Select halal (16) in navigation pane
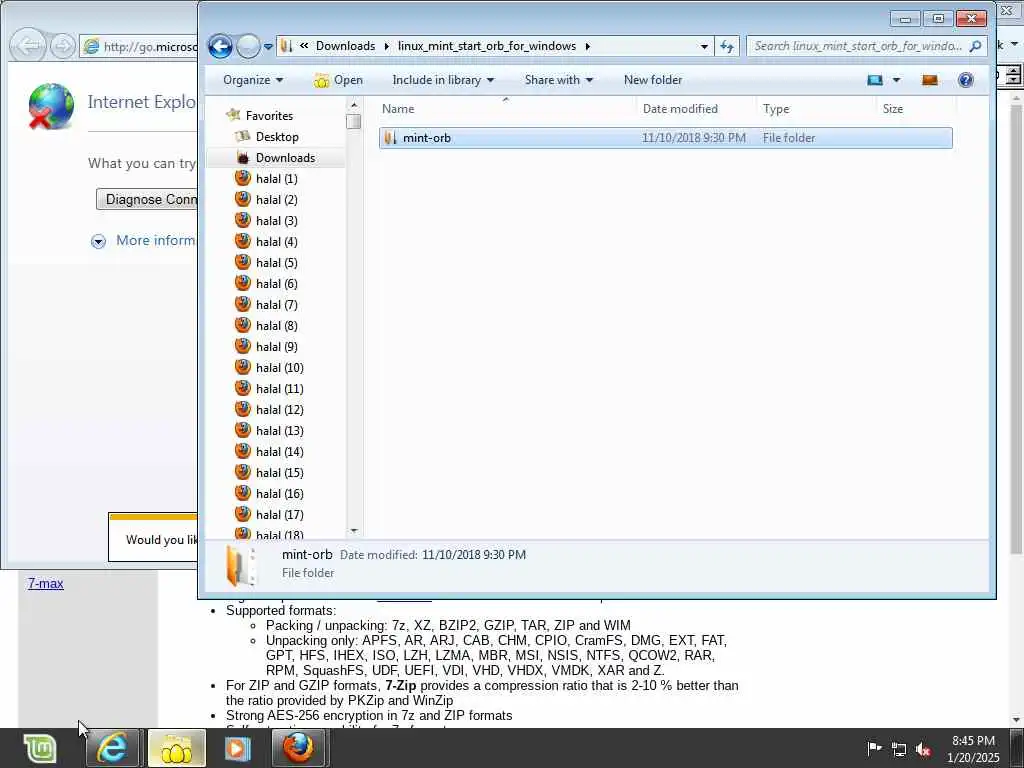The image size is (1024, 768). (280, 493)
